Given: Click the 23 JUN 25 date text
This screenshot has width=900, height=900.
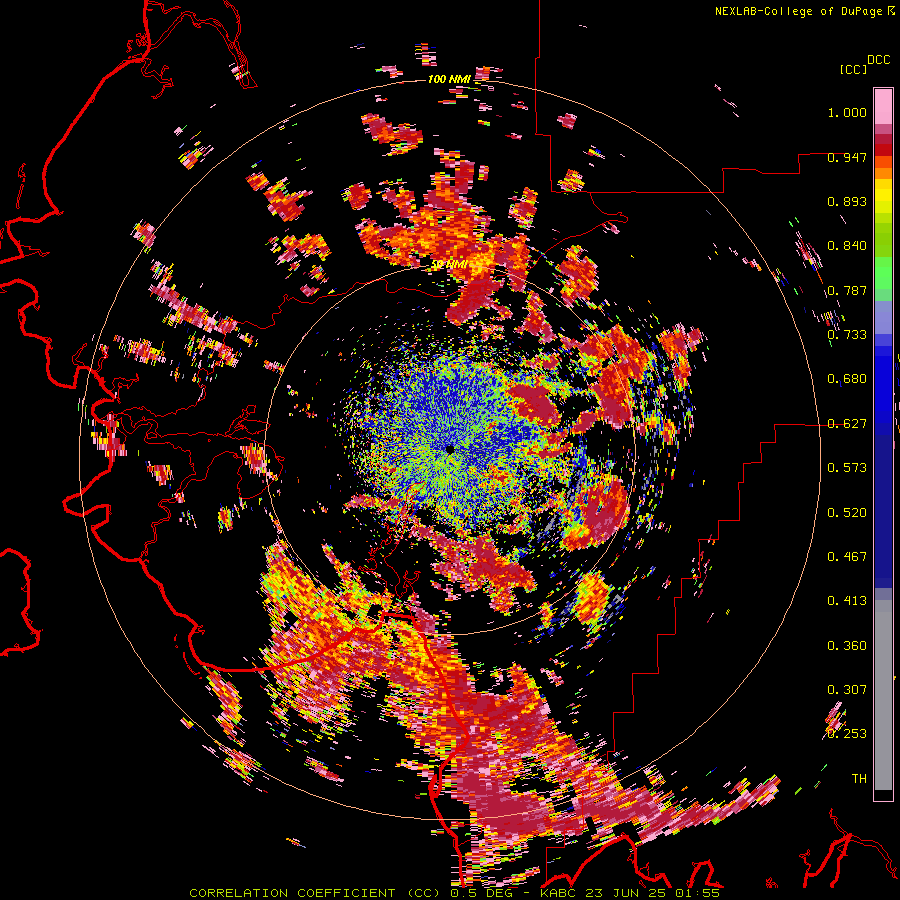Looking at the screenshot, I should (628, 893).
